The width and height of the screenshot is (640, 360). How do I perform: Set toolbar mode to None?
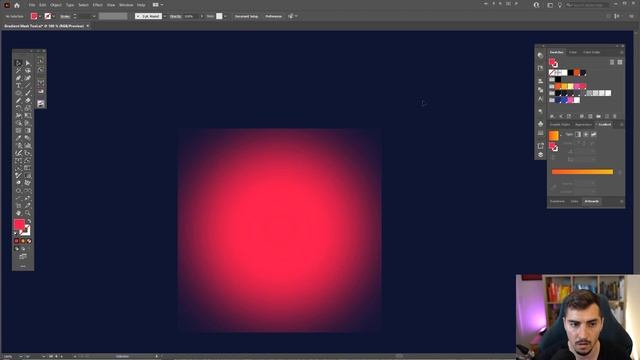tap(29, 241)
